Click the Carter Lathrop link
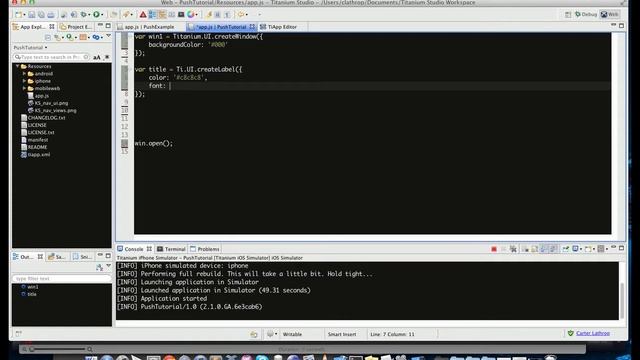The width and height of the screenshot is (640, 360). click(x=593, y=333)
